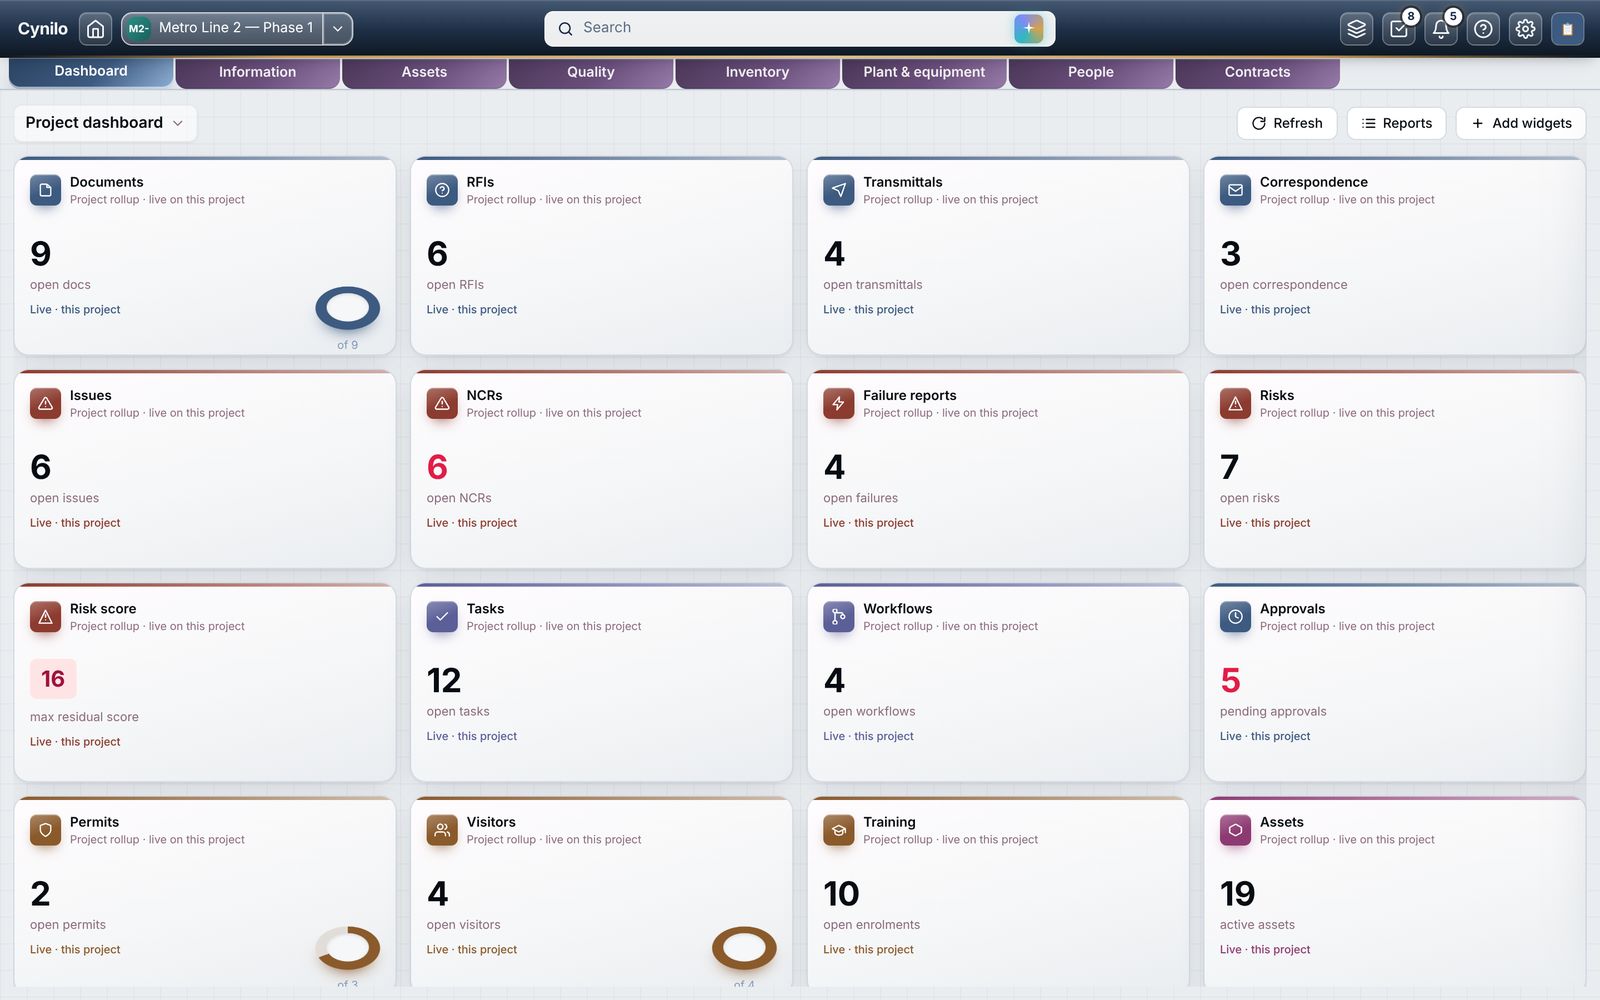Open the Quality tab
Viewport: 1600px width, 1000px height.
point(591,72)
